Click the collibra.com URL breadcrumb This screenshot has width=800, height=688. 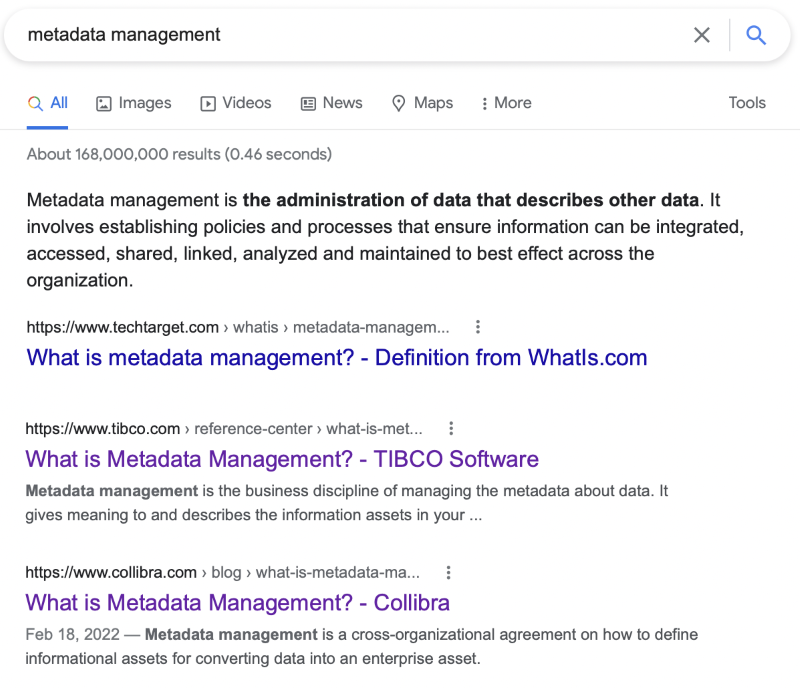click(222, 573)
